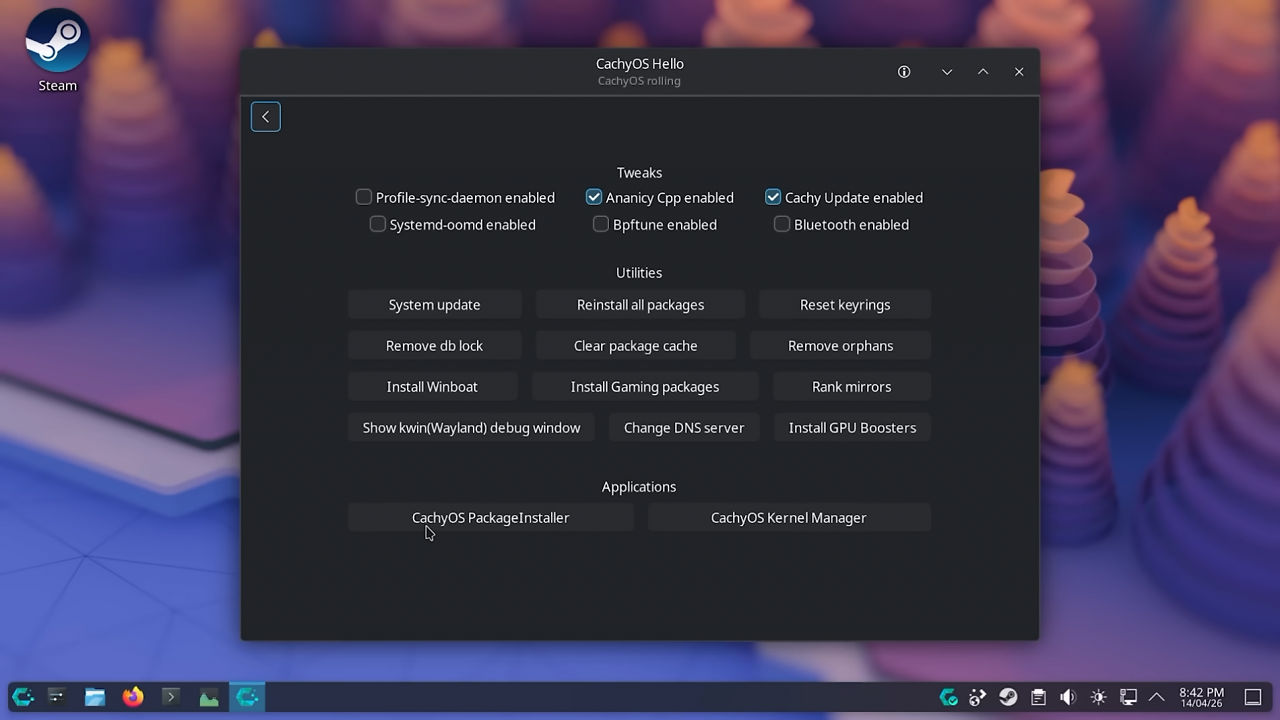Open System Settings from the taskbar
Screen dimensions: 1280x720
(56, 697)
